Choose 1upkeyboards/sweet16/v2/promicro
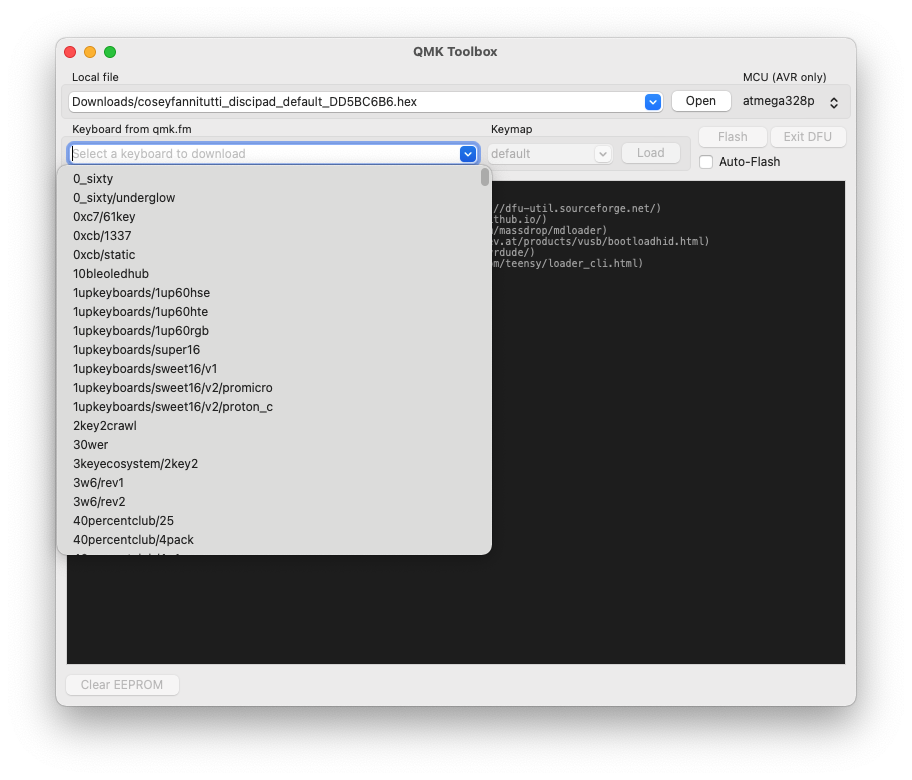The width and height of the screenshot is (912, 780). click(x=274, y=388)
